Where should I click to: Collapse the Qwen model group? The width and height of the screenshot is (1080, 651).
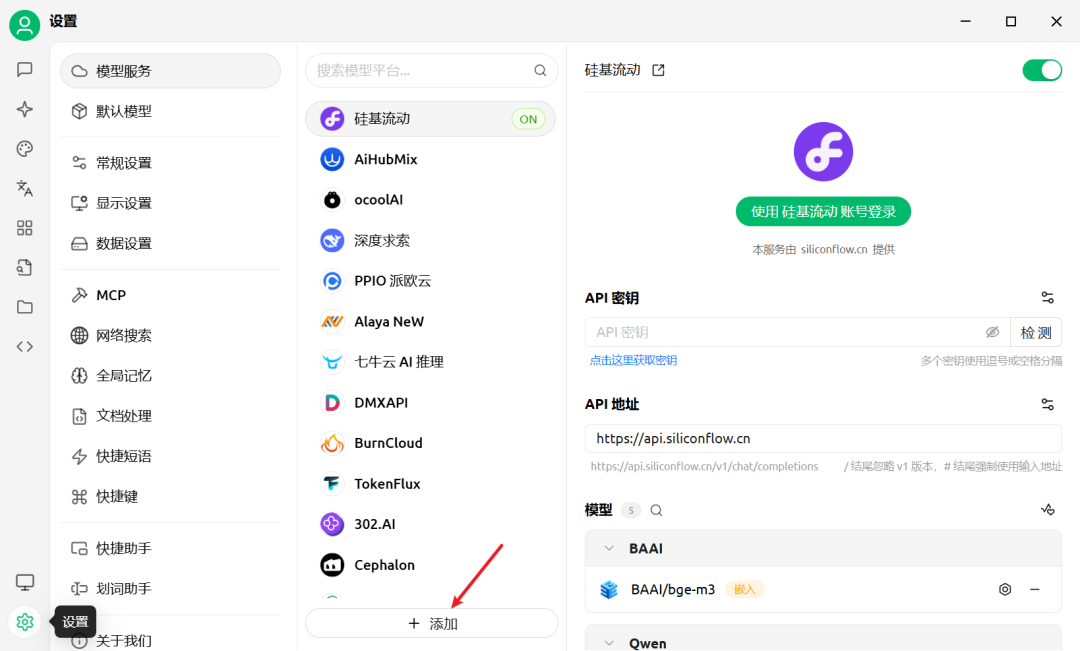tap(609, 643)
